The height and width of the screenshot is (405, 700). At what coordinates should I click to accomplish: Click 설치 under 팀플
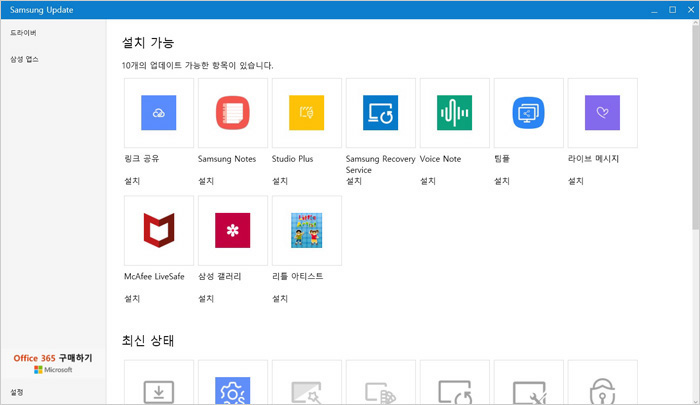coord(502,181)
